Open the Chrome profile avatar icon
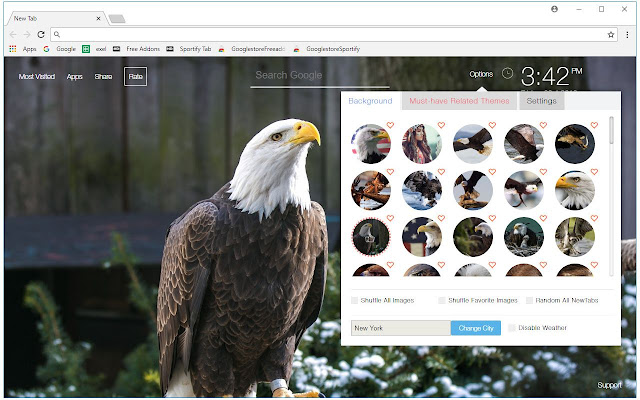Viewport: 640px width, 400px height. click(x=554, y=9)
